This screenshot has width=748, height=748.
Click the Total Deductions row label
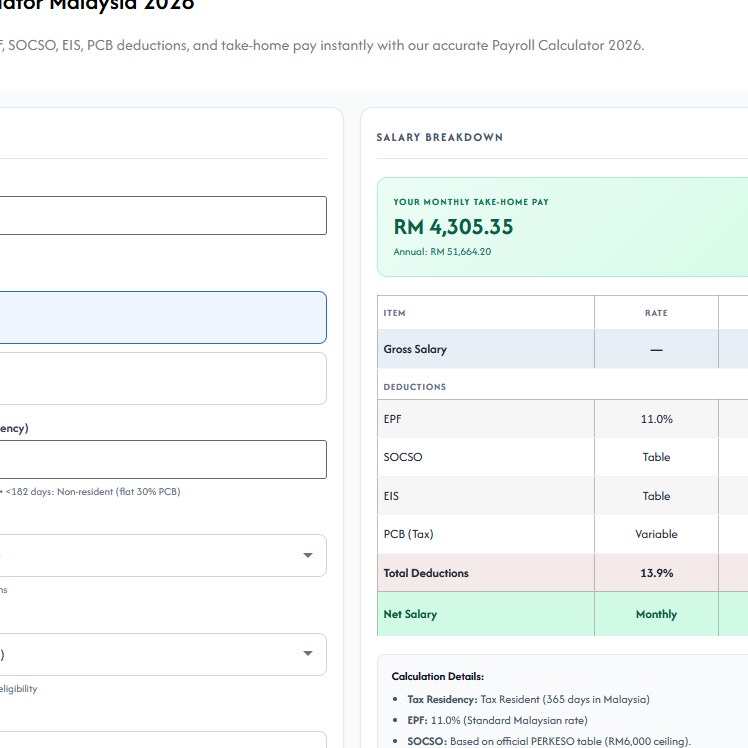click(426, 573)
